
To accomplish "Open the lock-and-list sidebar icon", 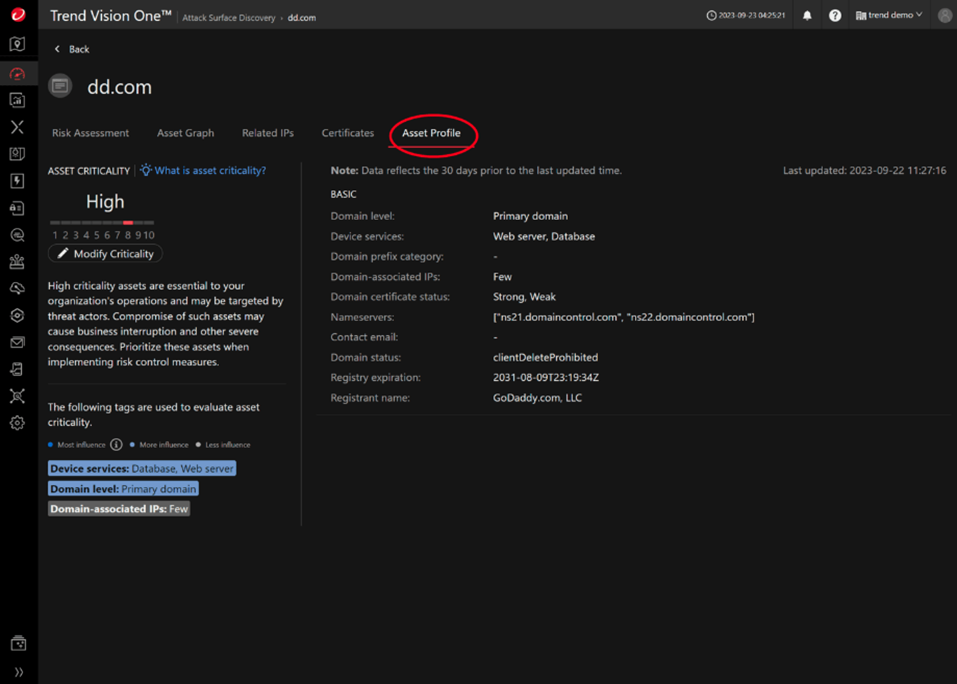I will pyautogui.click(x=18, y=208).
